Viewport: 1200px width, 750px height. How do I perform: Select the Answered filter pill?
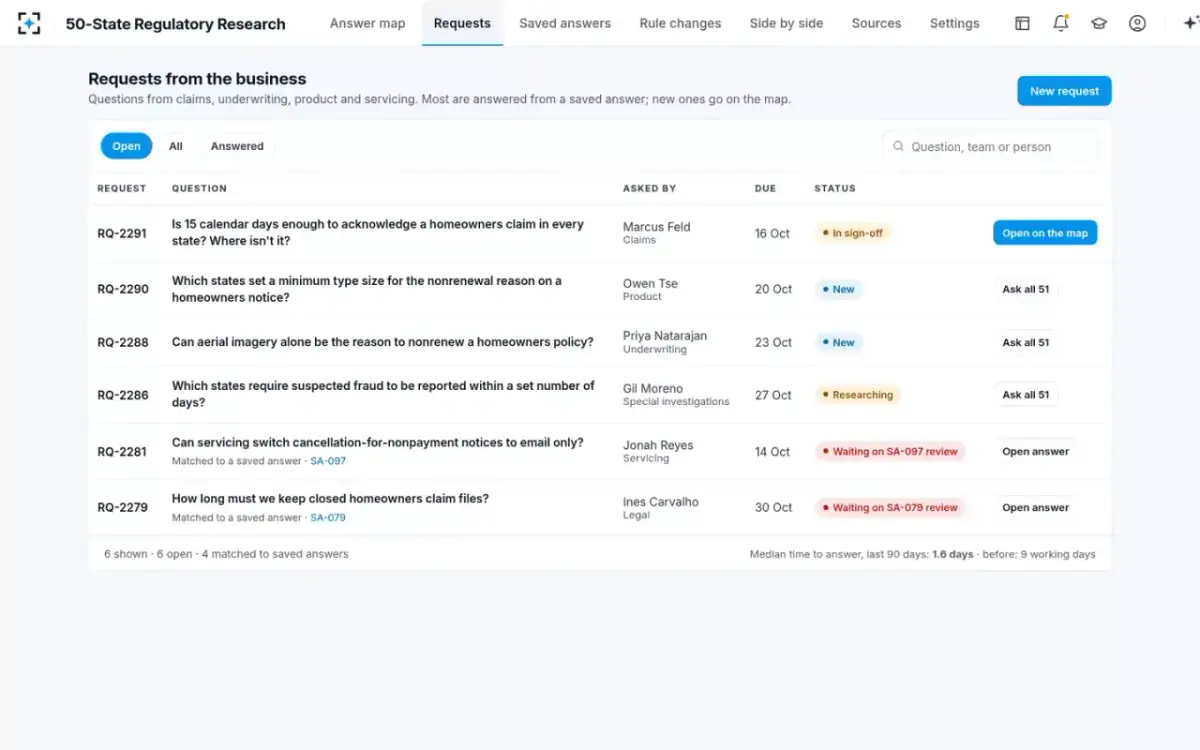[x=237, y=146]
